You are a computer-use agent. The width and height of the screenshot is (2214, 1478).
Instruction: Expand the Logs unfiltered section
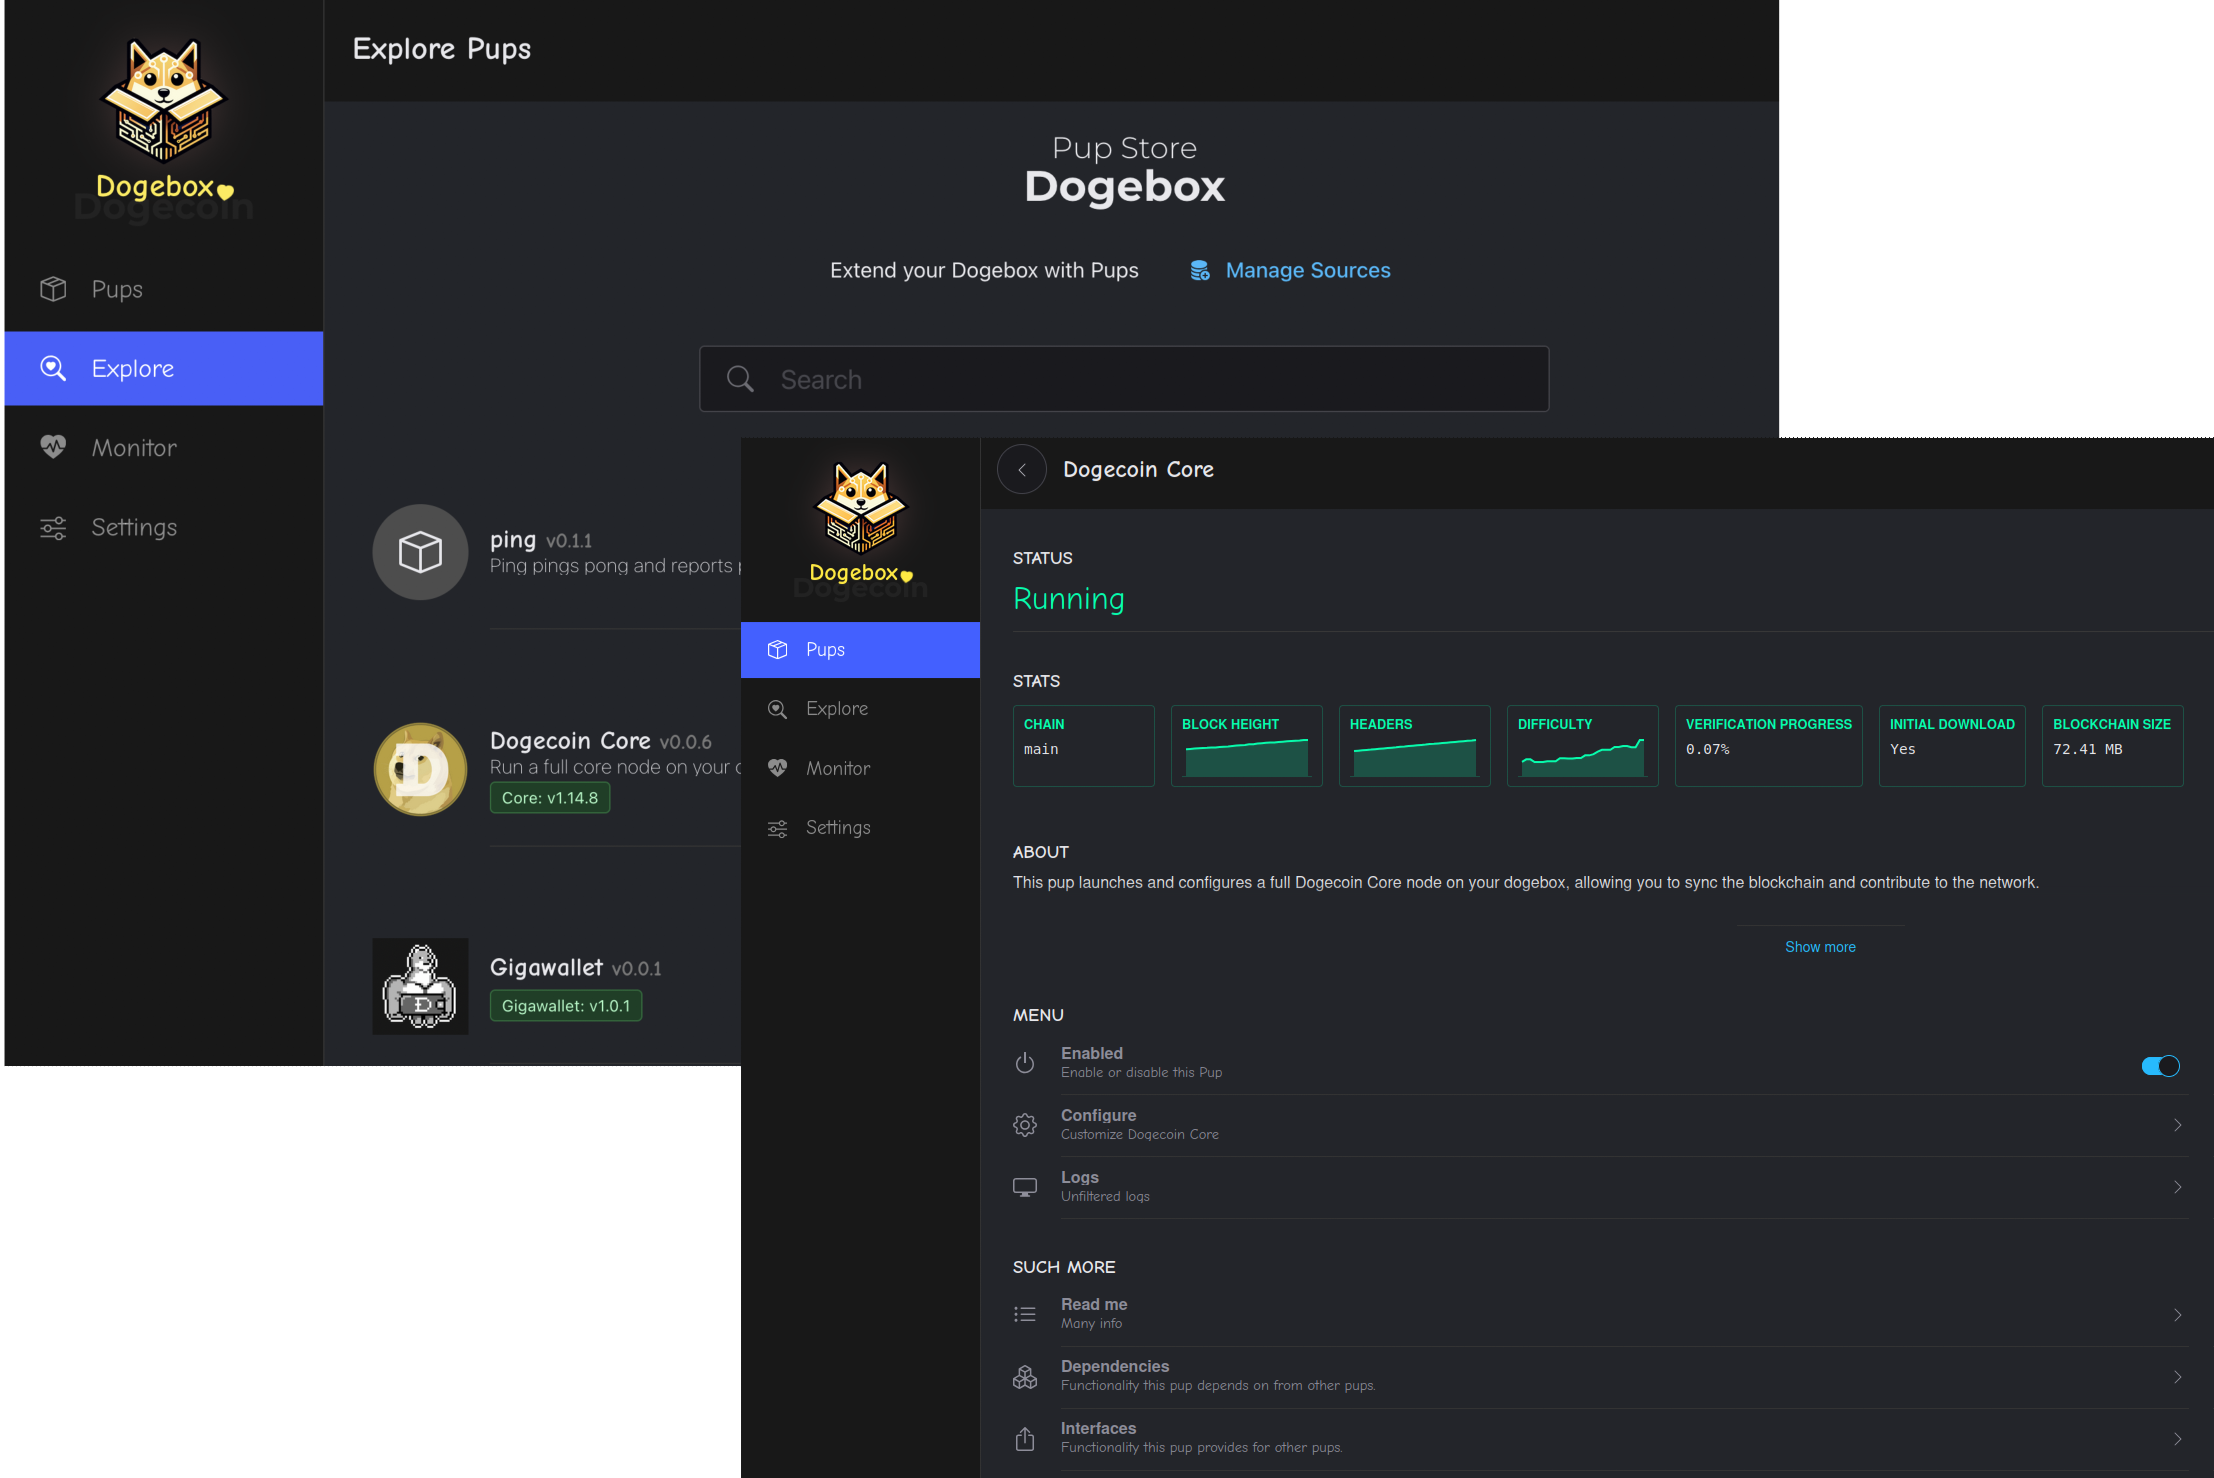pos(1594,1186)
